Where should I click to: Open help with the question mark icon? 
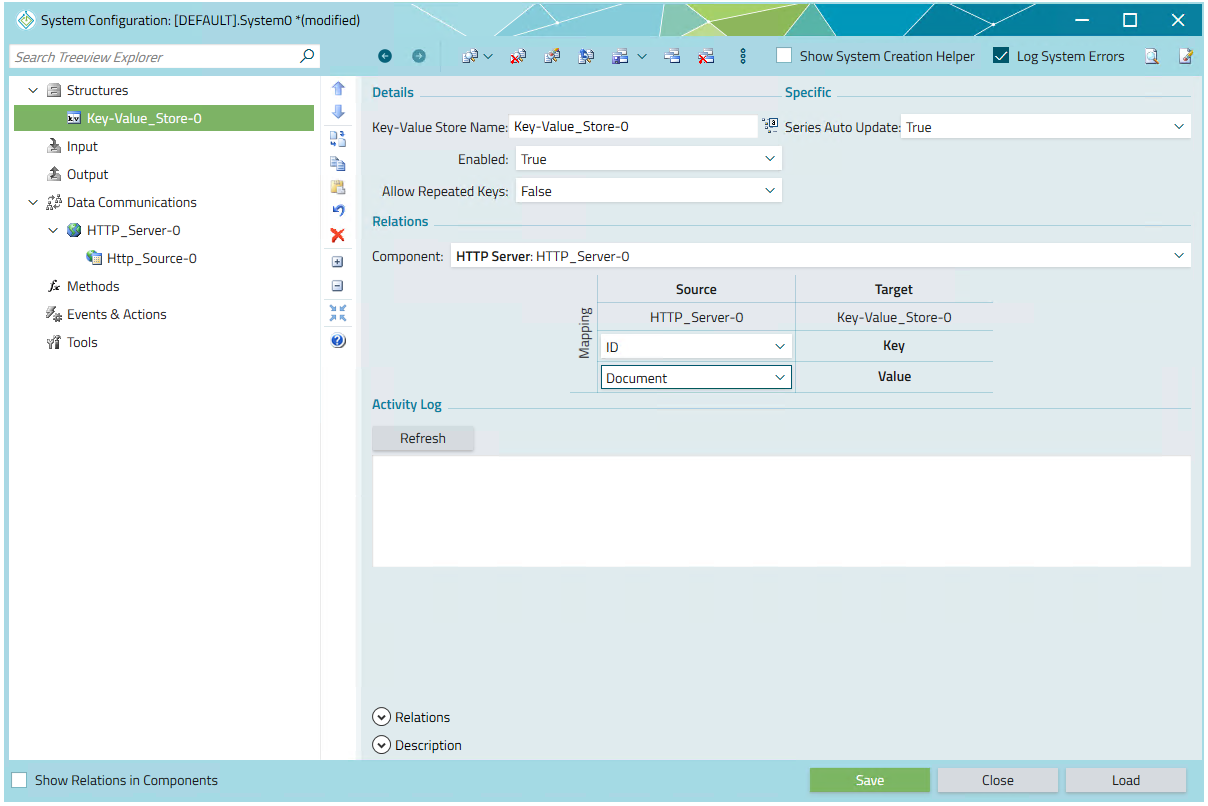click(x=338, y=341)
